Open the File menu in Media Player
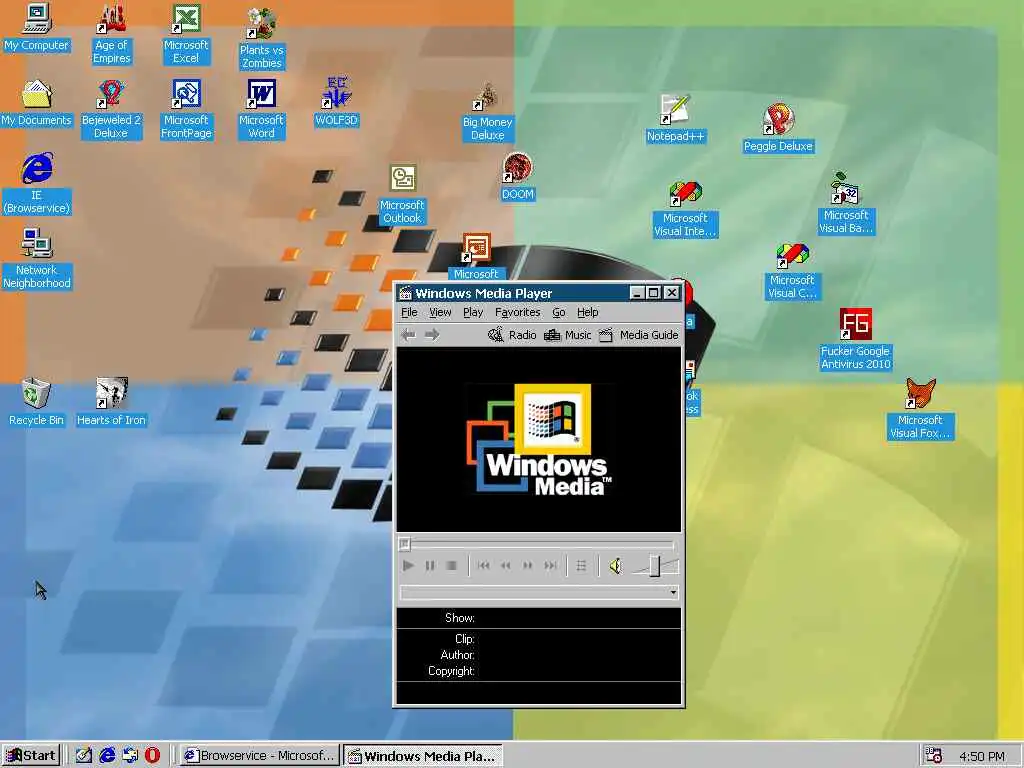The height and width of the screenshot is (768, 1024). (409, 312)
